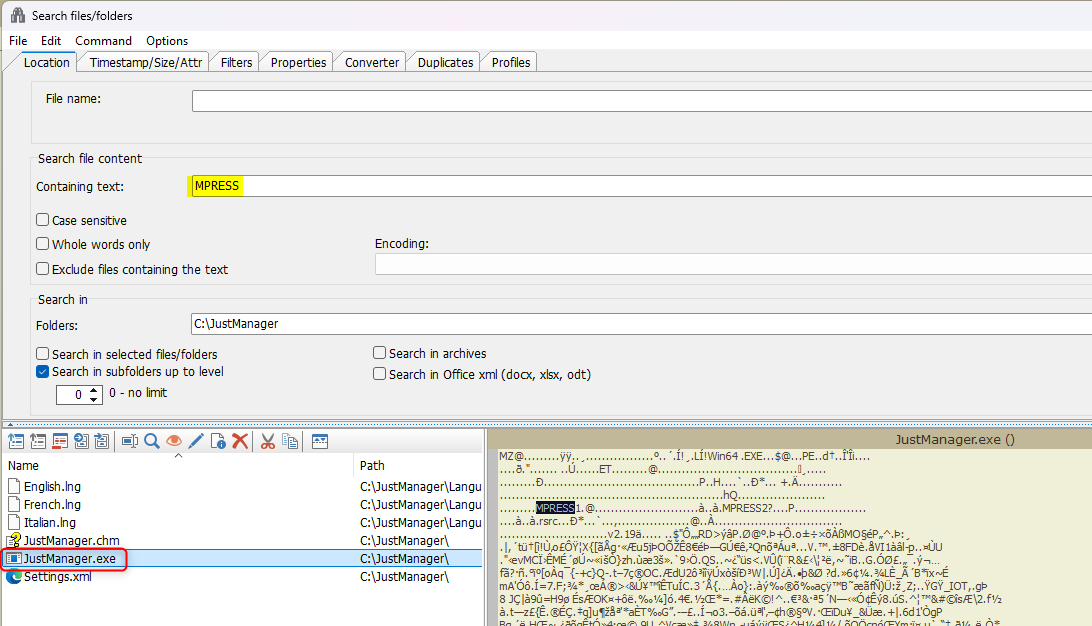The image size is (1092, 626).
Task: Click the binoculars icon in title bar
Action: point(17,15)
